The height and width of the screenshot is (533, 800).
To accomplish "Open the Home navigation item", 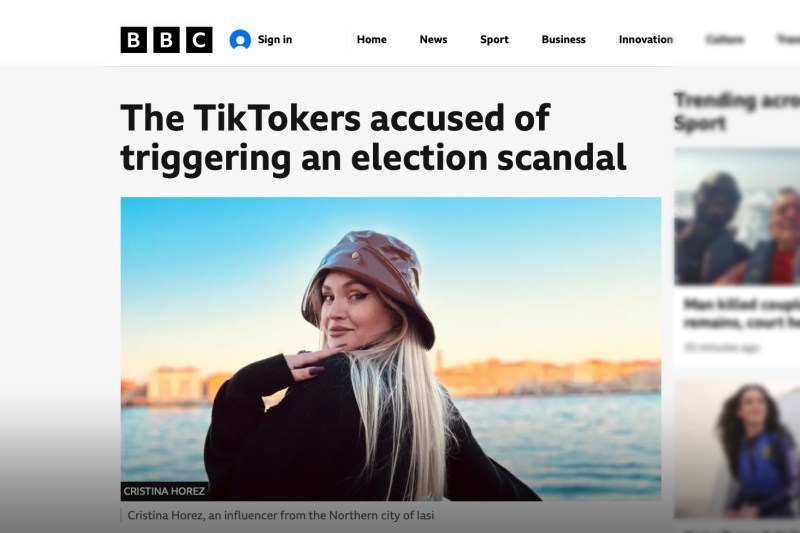I will click(x=371, y=40).
